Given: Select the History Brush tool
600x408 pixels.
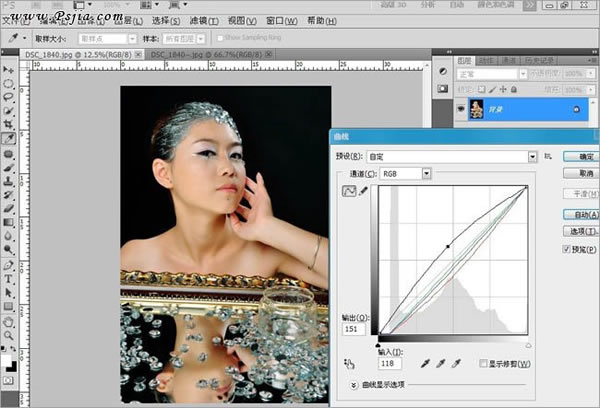Looking at the screenshot, I should 8,195.
